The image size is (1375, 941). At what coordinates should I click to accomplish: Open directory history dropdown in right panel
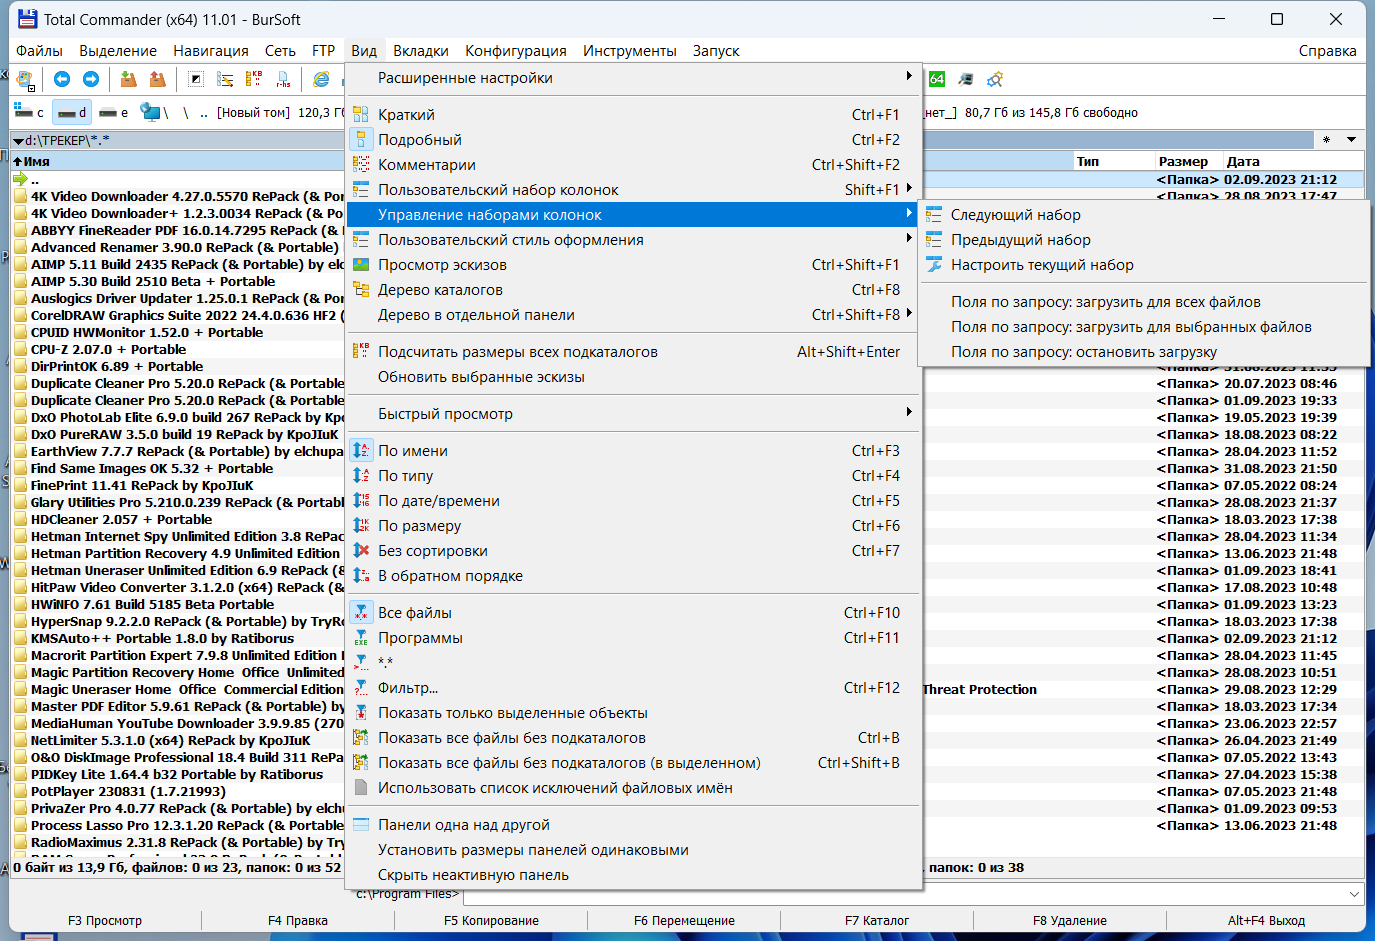1351,140
